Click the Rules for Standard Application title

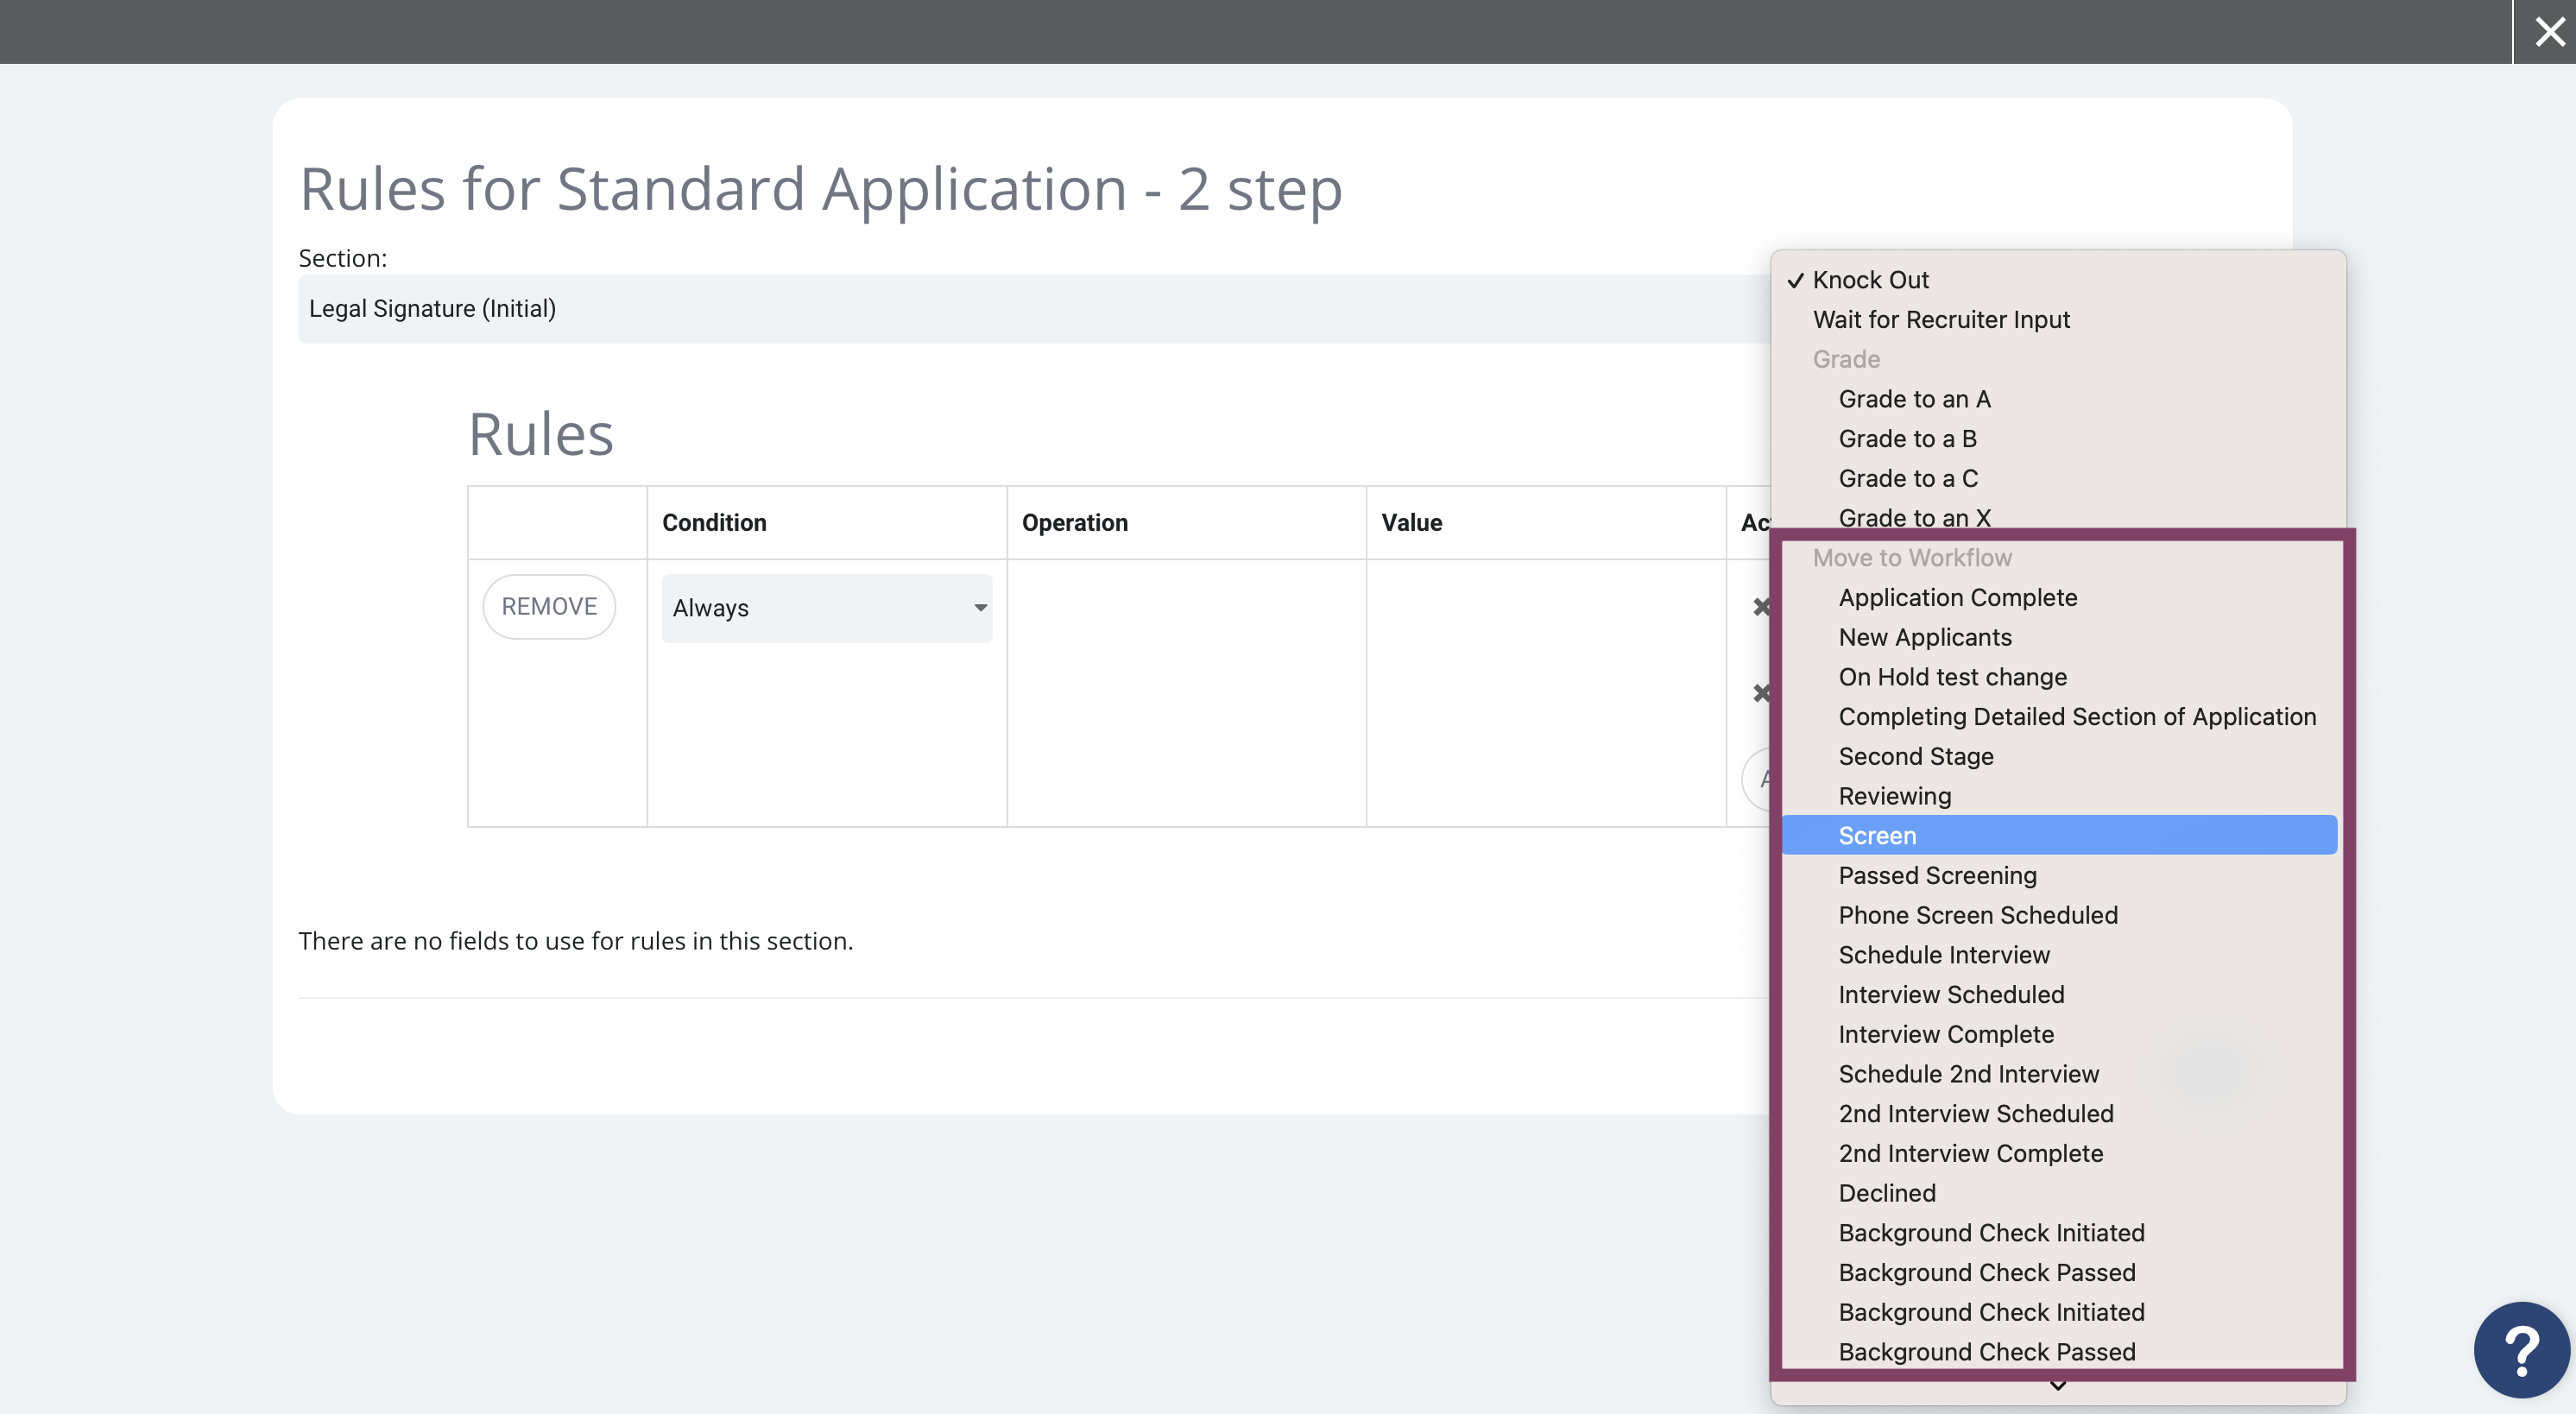coord(821,189)
